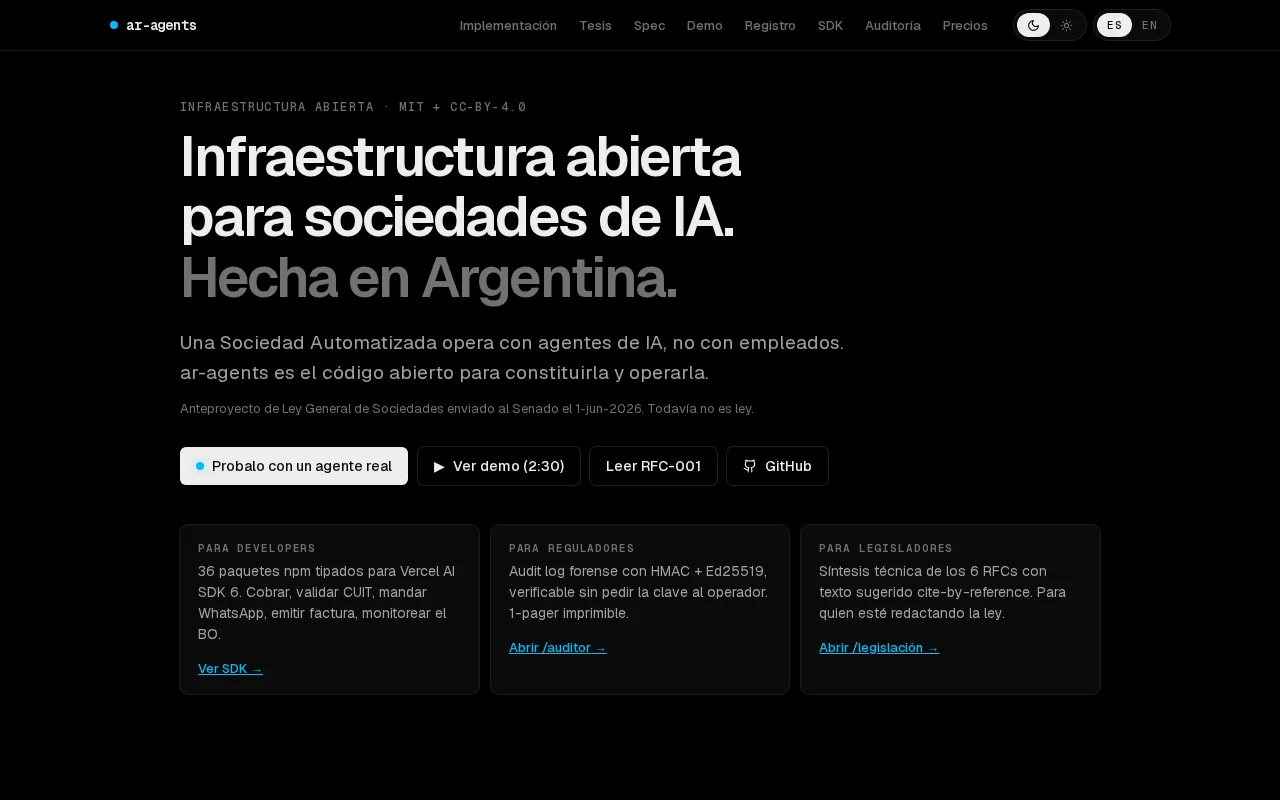Screen dimensions: 1280x800
Task: Switch to dark theme moon icon
Action: point(1033,25)
